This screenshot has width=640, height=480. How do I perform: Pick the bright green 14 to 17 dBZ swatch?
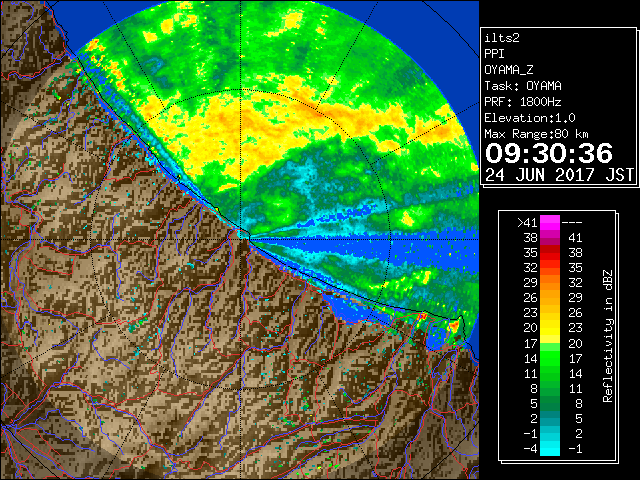[550, 358]
